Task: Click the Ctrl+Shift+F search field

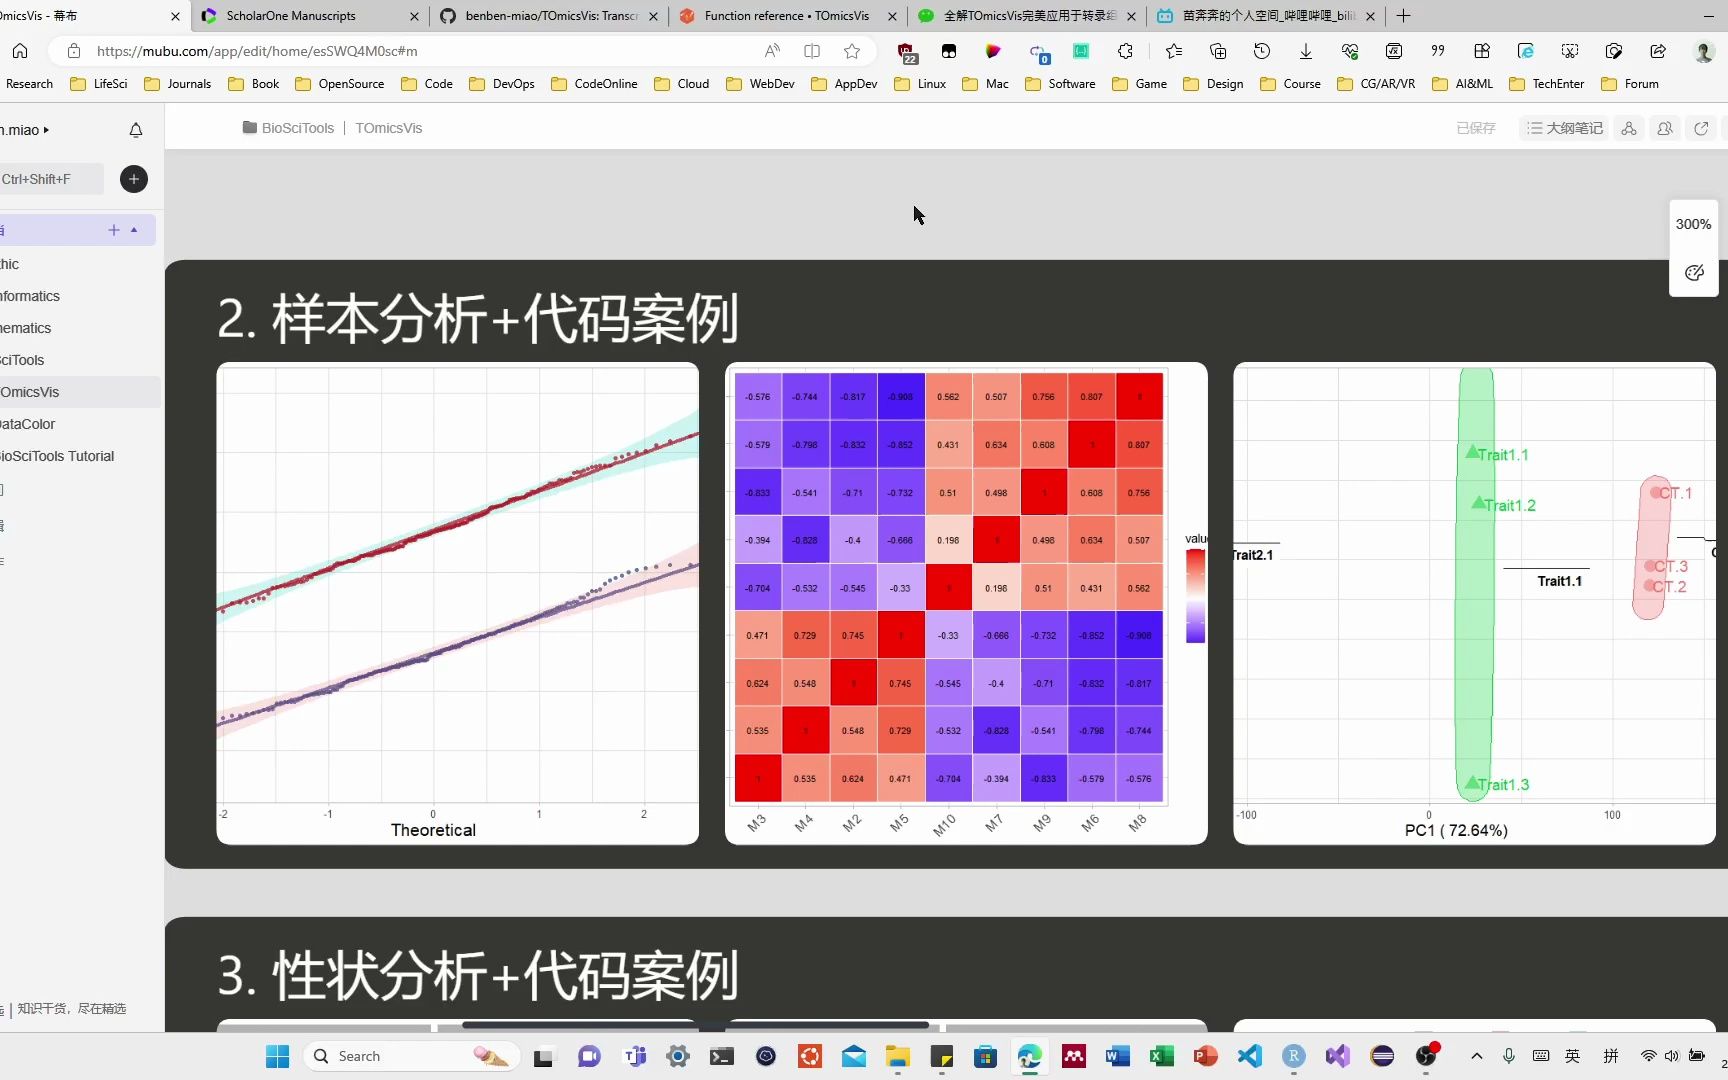Action: pyautogui.click(x=51, y=179)
